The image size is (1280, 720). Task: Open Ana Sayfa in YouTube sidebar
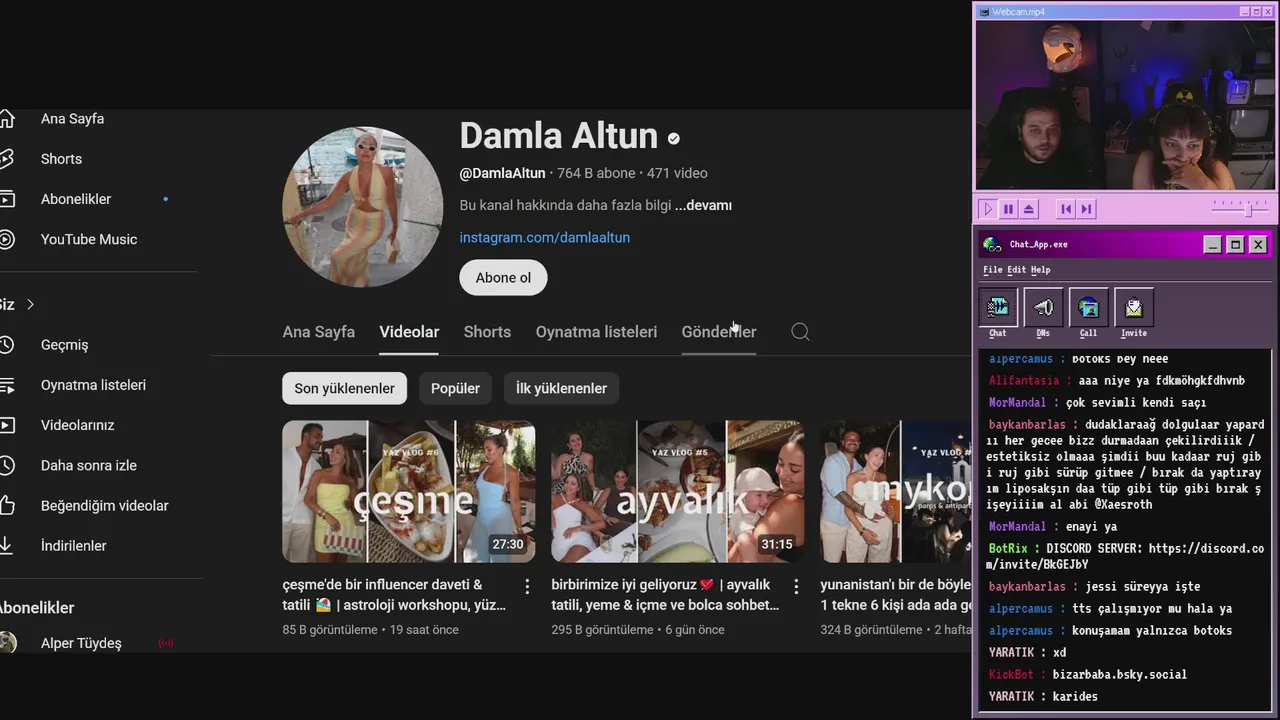click(x=72, y=119)
